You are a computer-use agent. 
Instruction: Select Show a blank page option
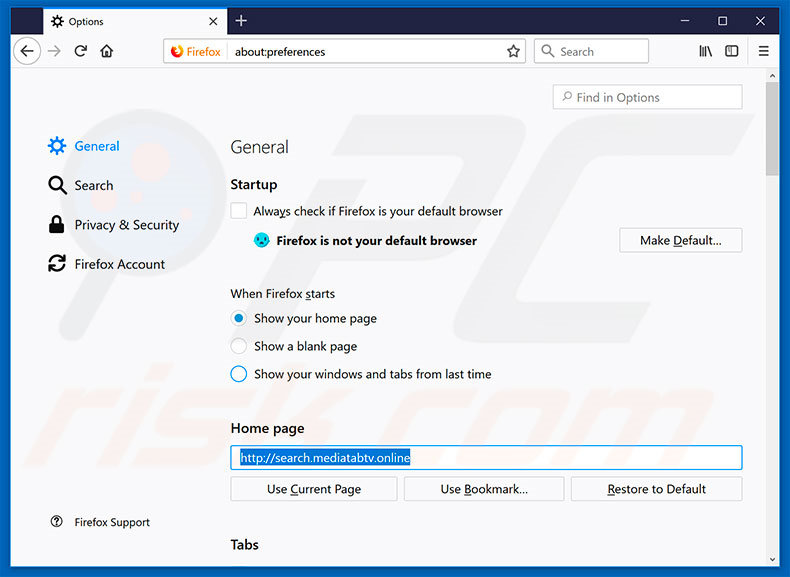click(x=239, y=346)
